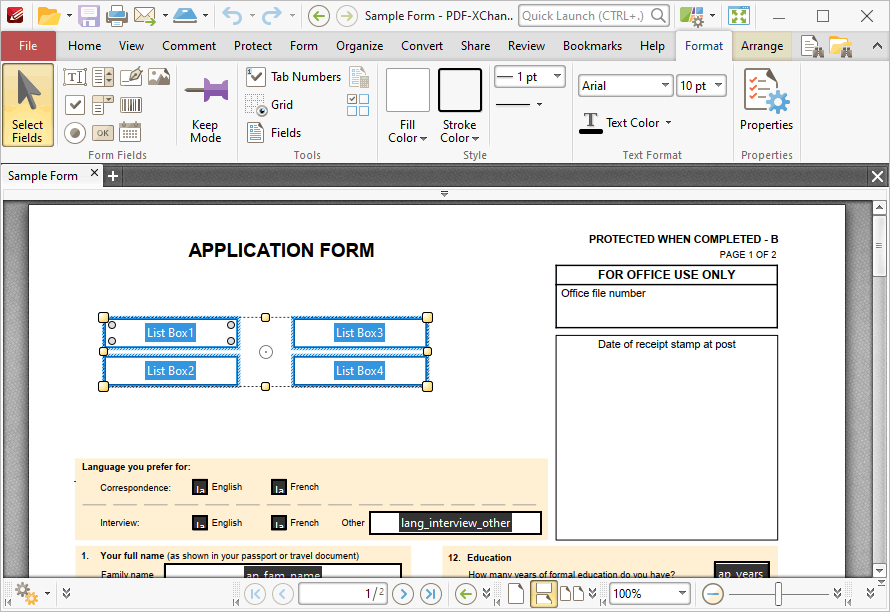
Task: Enable Tab Numbers display
Action: (293, 77)
